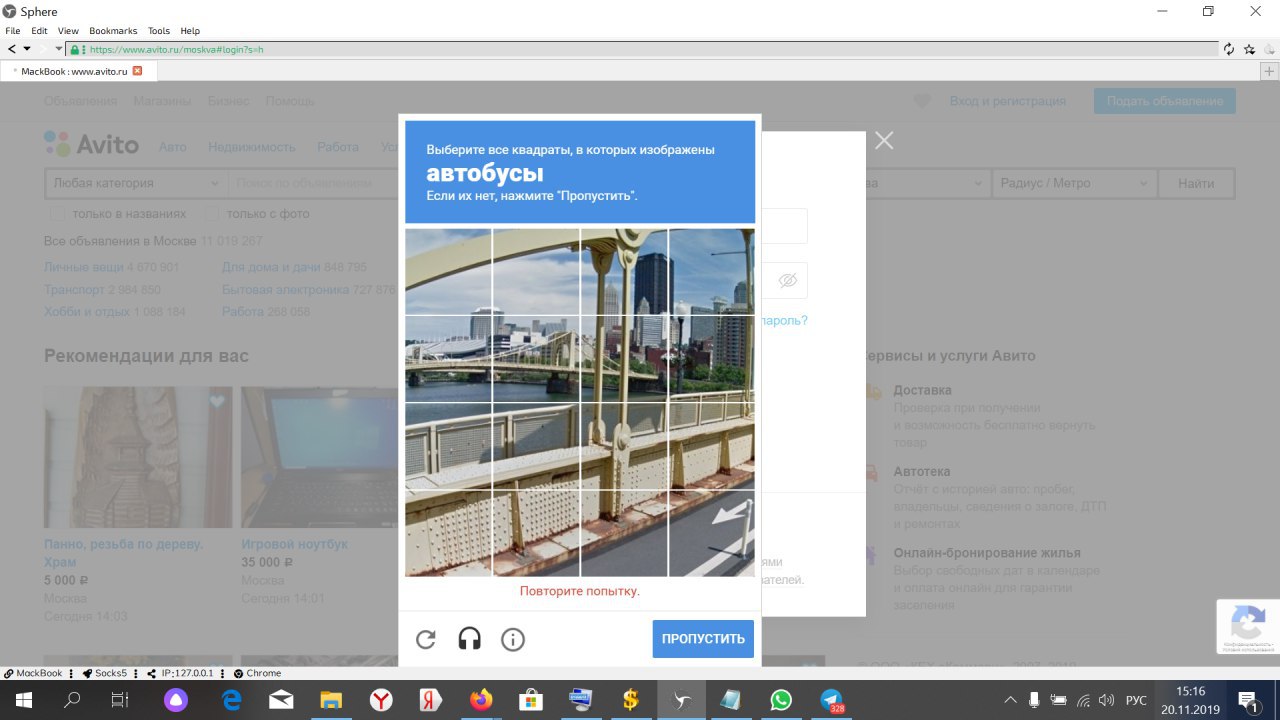Image resolution: width=1280 pixels, height=720 pixels.
Task: Click the Socks5 status bar item
Action: pyautogui.click(x=105, y=673)
